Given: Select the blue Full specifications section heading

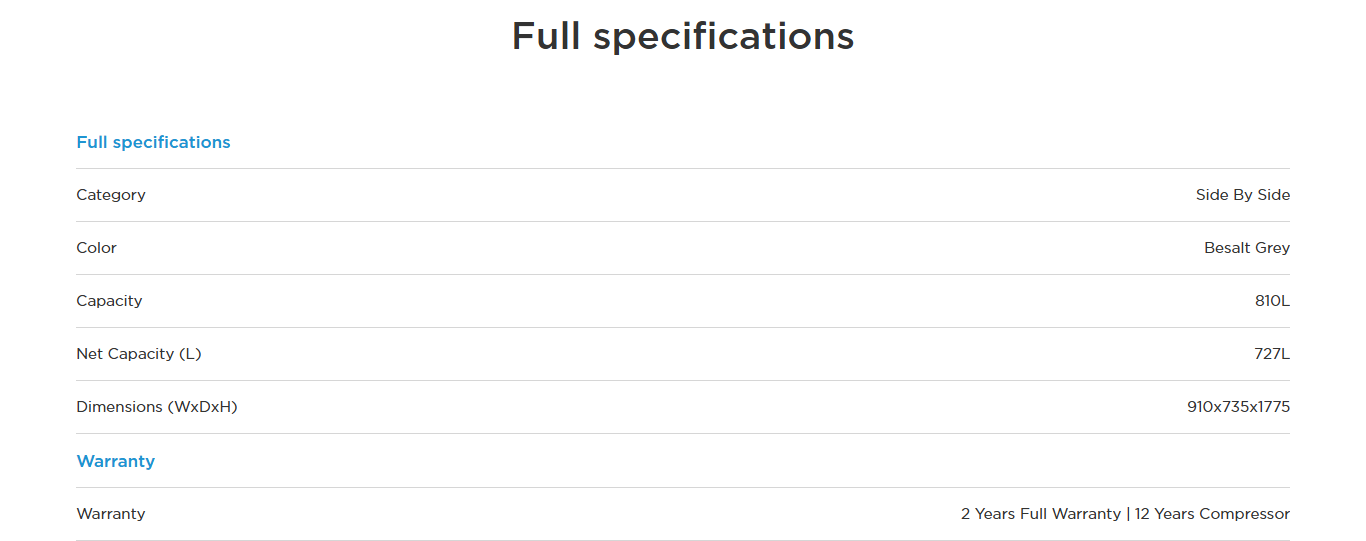Looking at the screenshot, I should click(x=153, y=142).
